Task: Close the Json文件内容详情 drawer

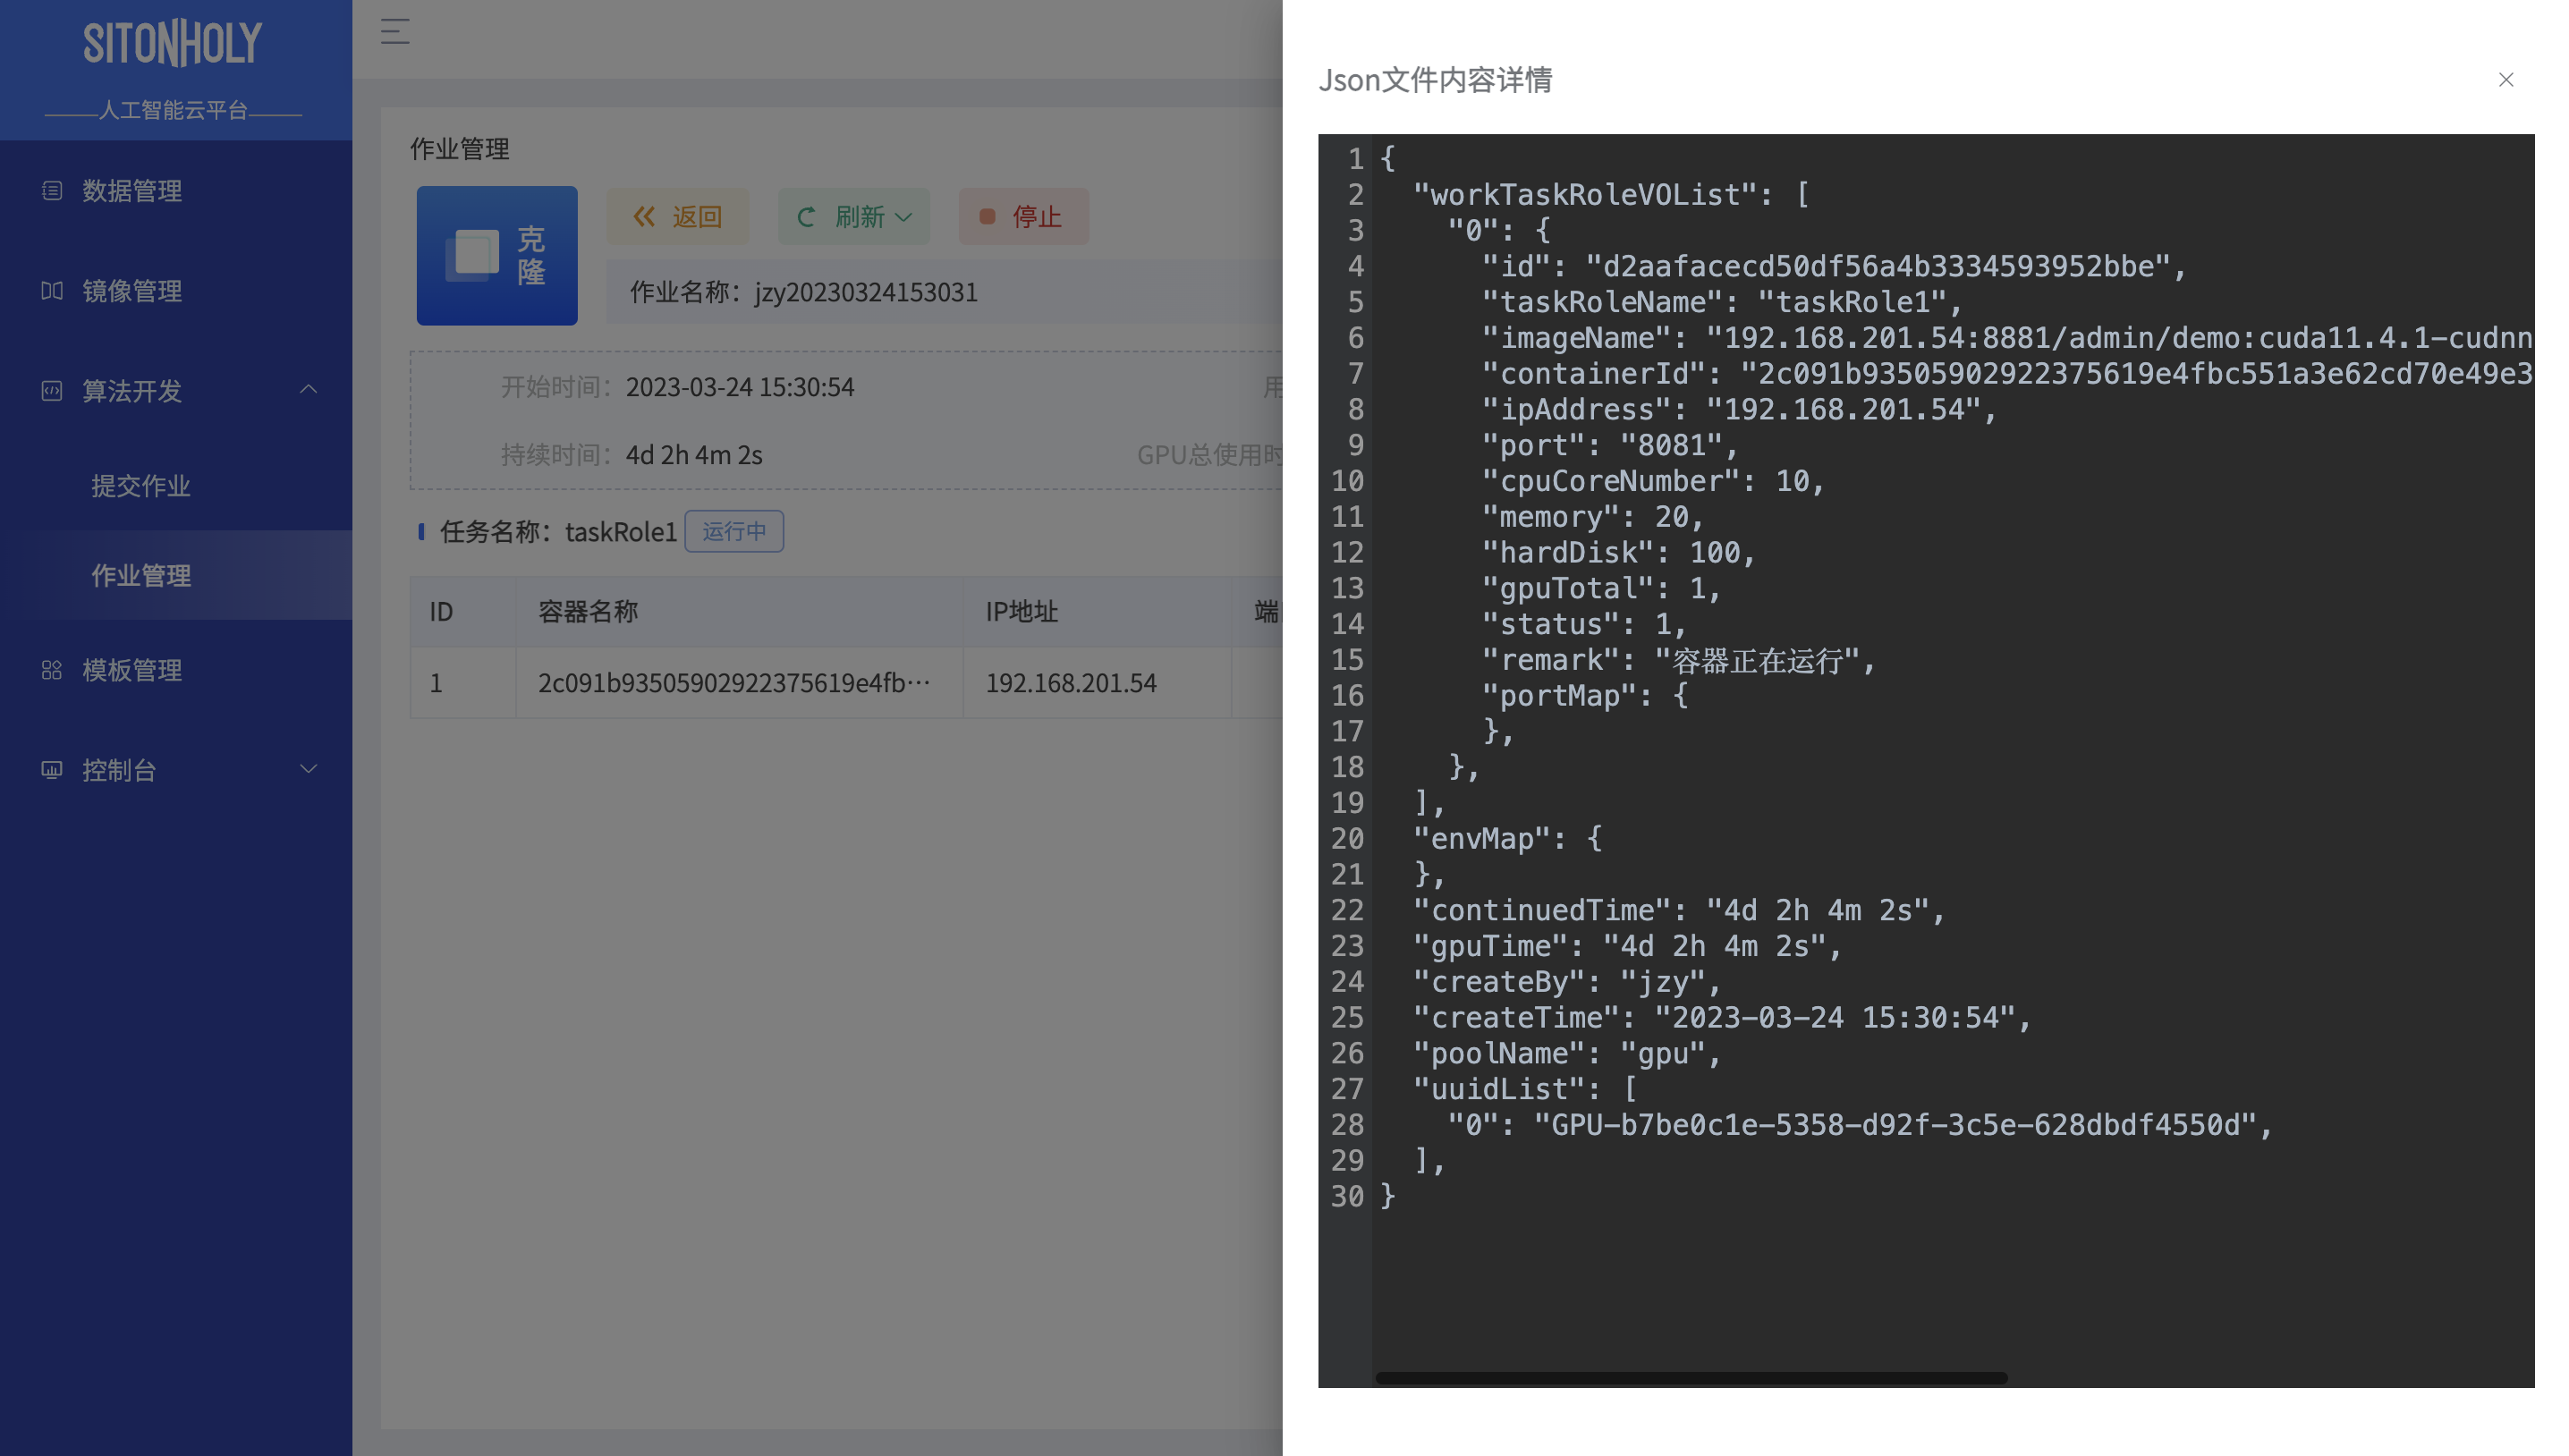Action: click(2505, 80)
